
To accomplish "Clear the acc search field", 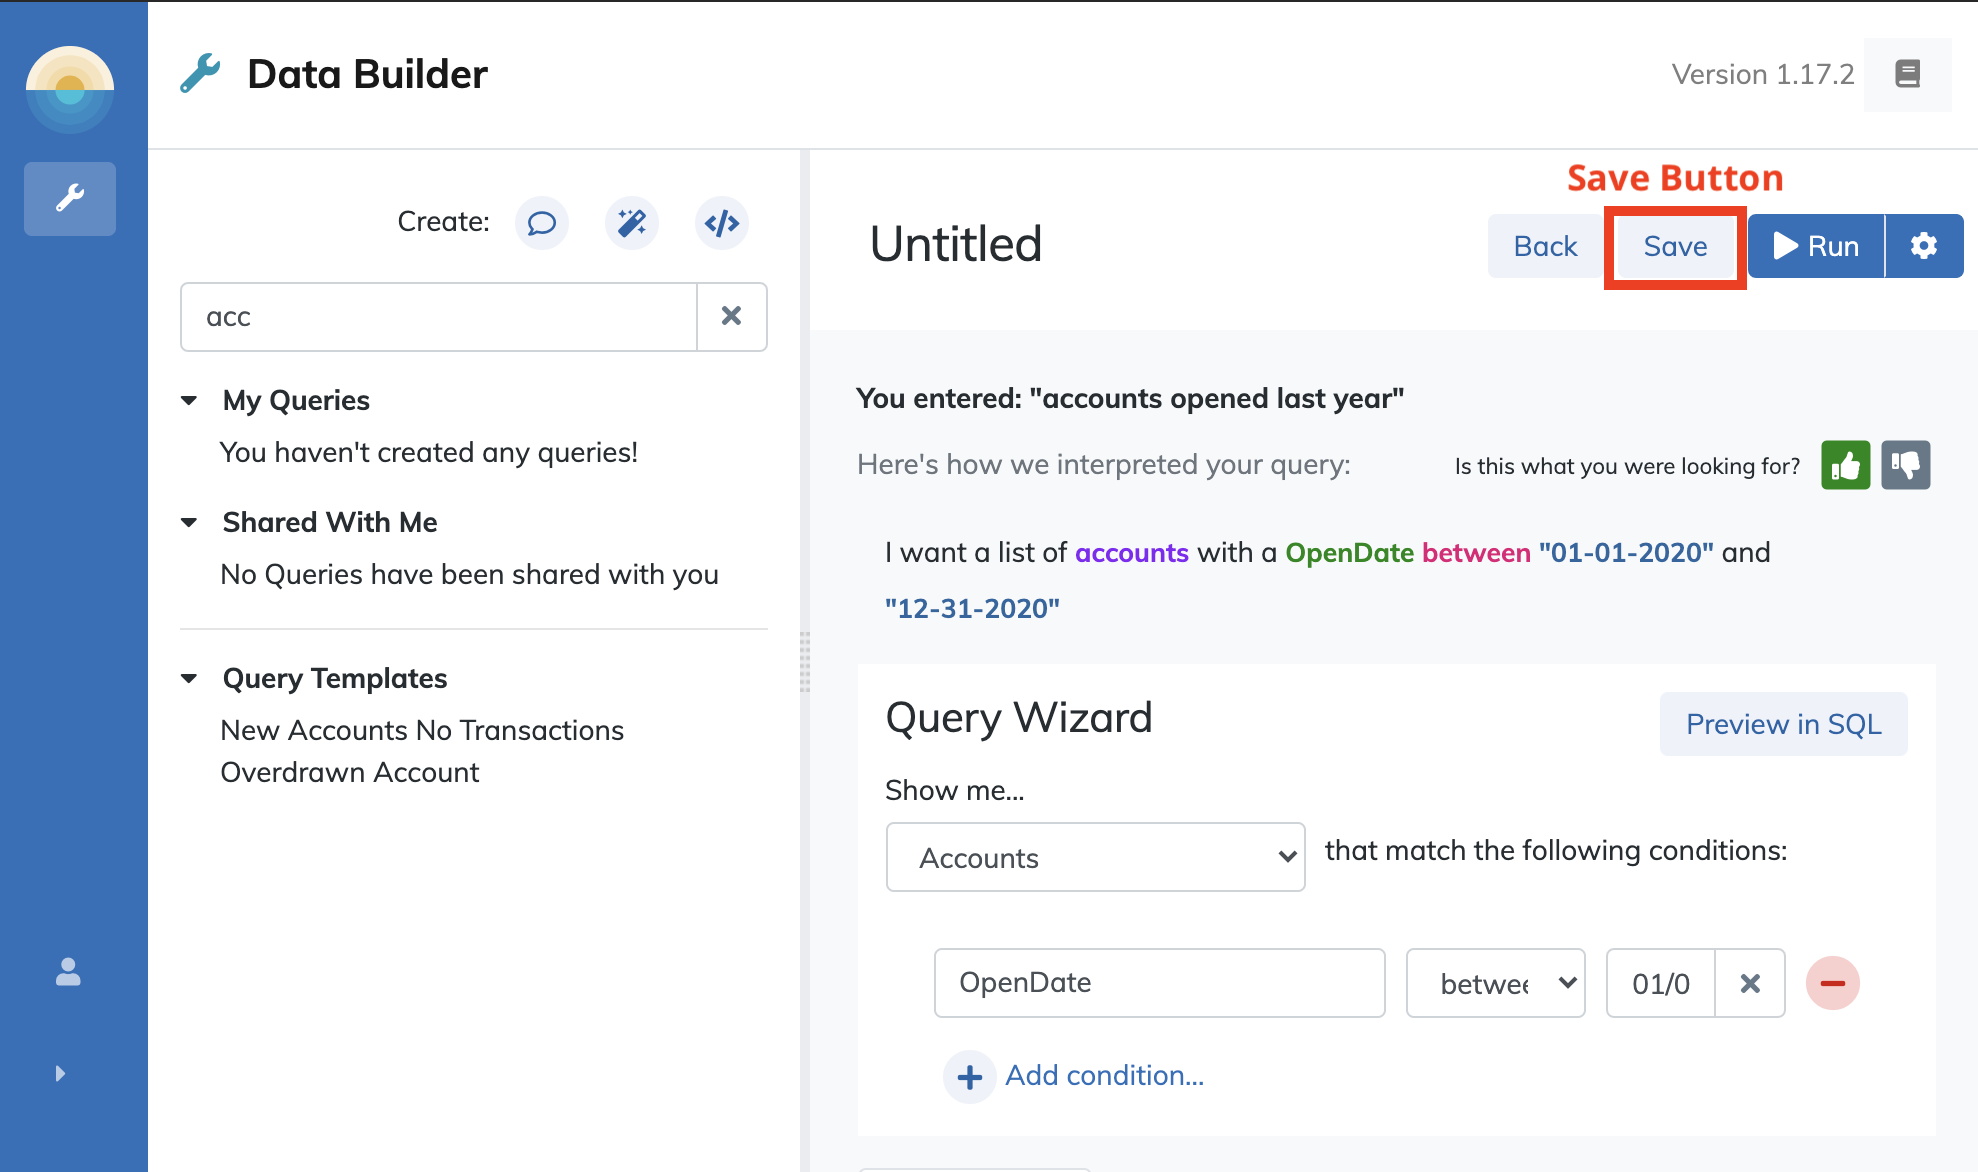I will tap(732, 317).
